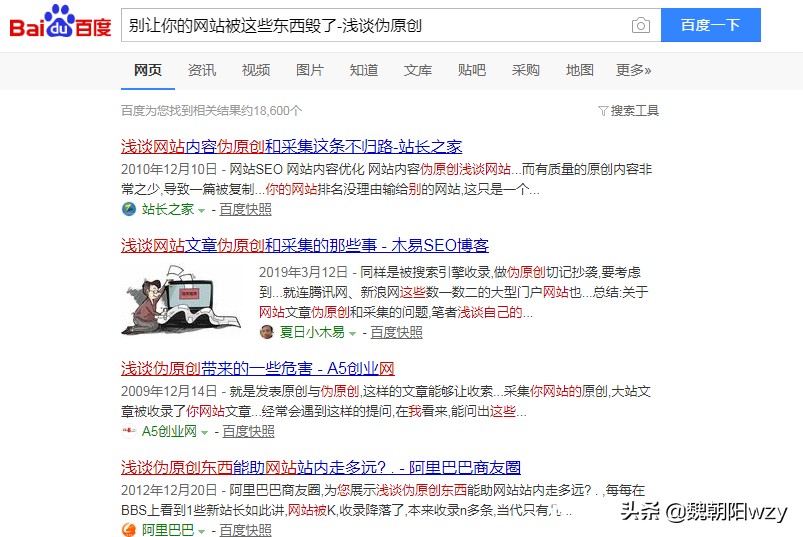Expand dropdown arrow next to 站长之家
Image resolution: width=803 pixels, height=537 pixels.
tap(201, 210)
